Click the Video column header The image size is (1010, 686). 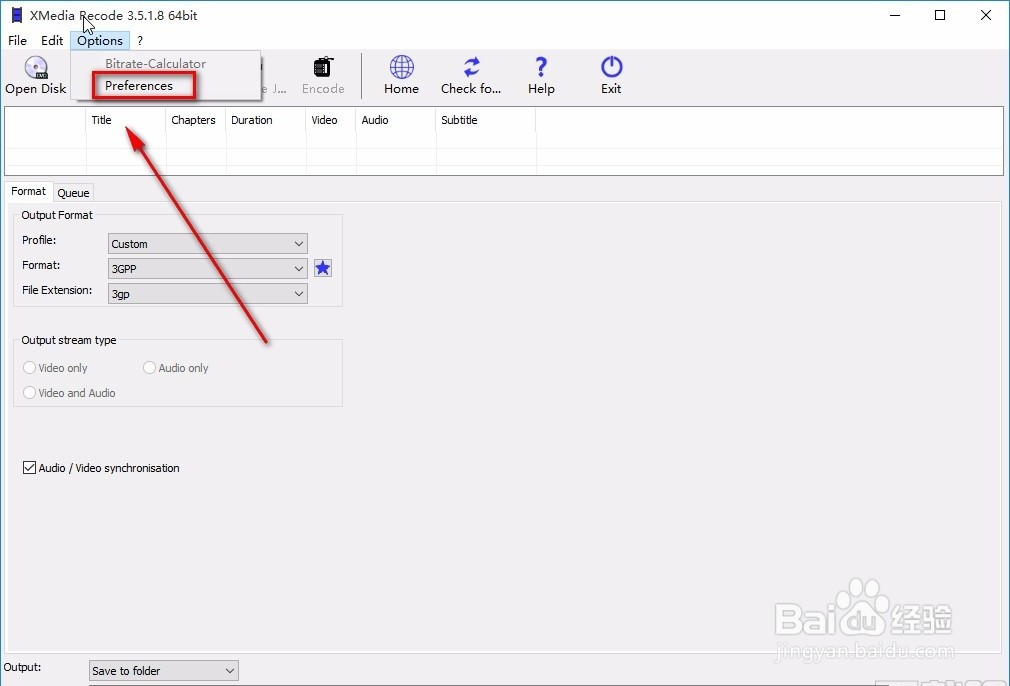(330, 120)
